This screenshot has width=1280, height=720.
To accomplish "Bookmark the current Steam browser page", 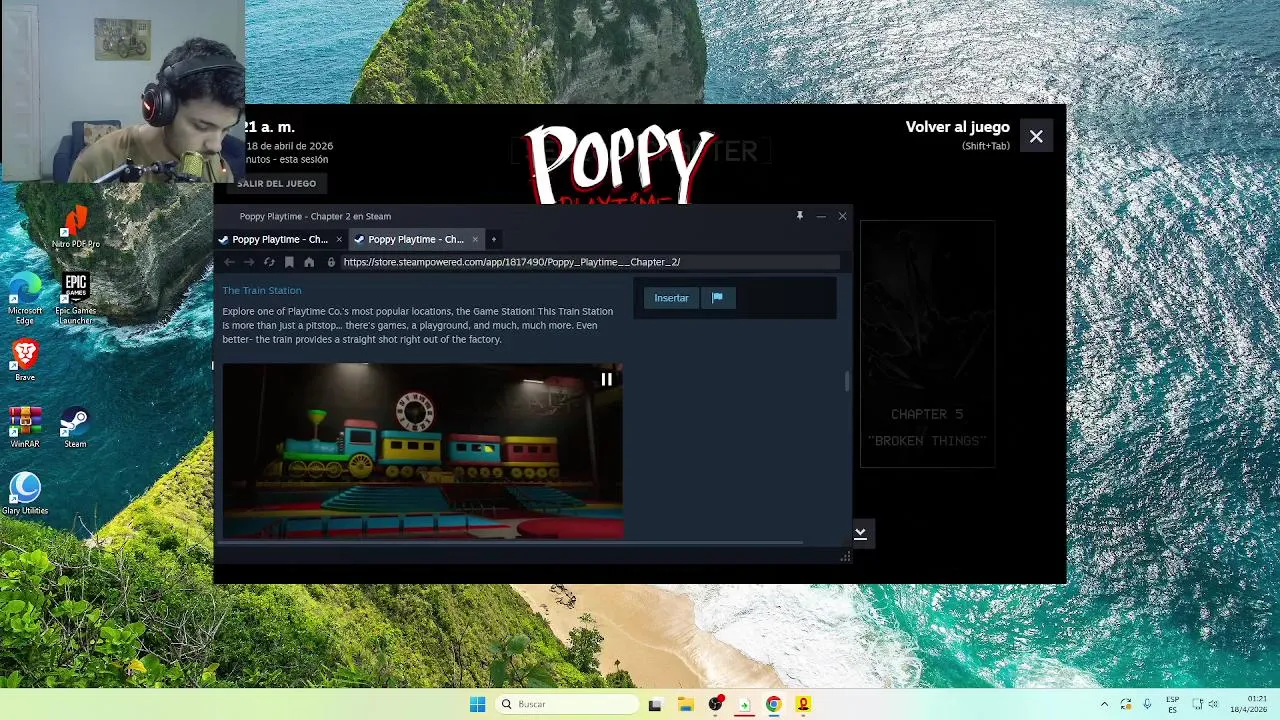I will (289, 262).
